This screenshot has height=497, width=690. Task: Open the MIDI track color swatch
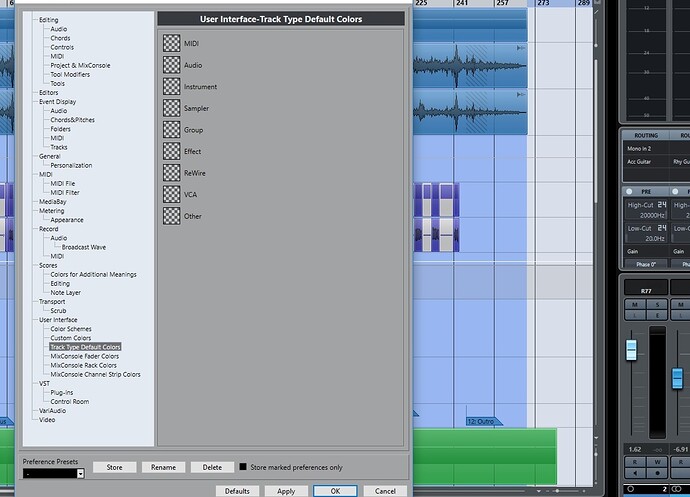[172, 43]
